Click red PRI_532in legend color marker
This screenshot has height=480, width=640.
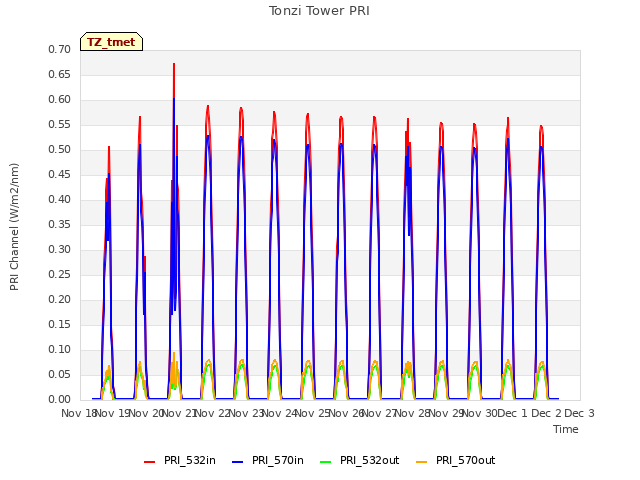[x=150, y=462]
